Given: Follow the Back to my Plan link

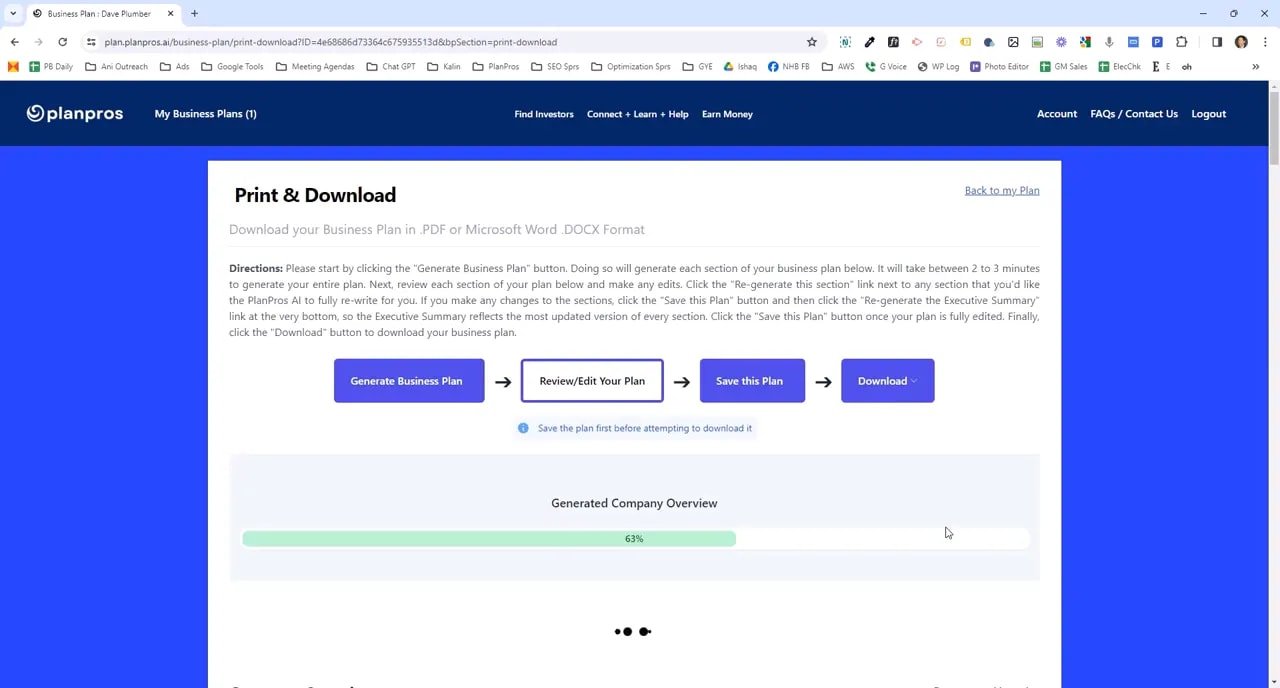Looking at the screenshot, I should coord(1001,190).
